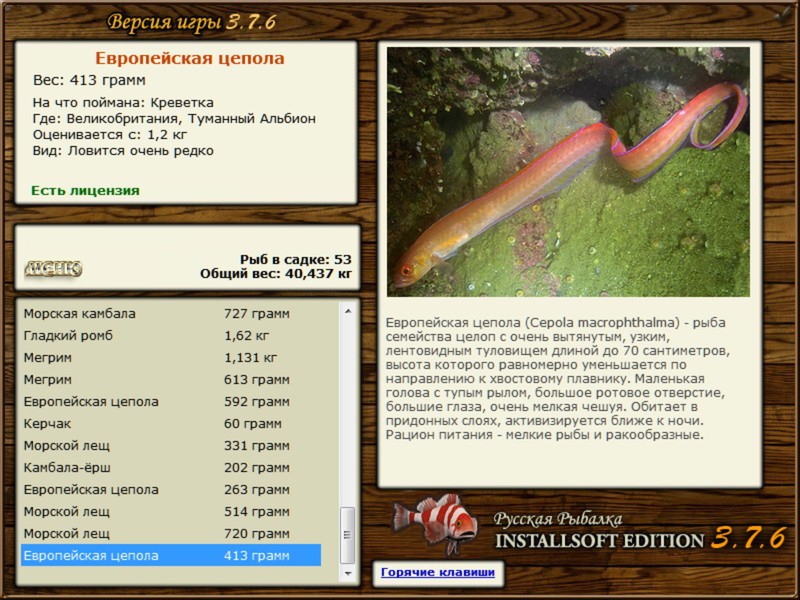This screenshot has width=800, height=600.
Task: Select Европейская цепола 263 грамм row
Action: tap(171, 489)
